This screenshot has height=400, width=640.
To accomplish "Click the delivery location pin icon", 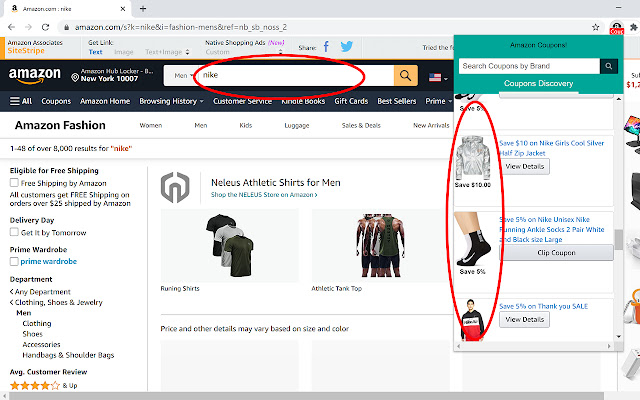I will (x=75, y=77).
